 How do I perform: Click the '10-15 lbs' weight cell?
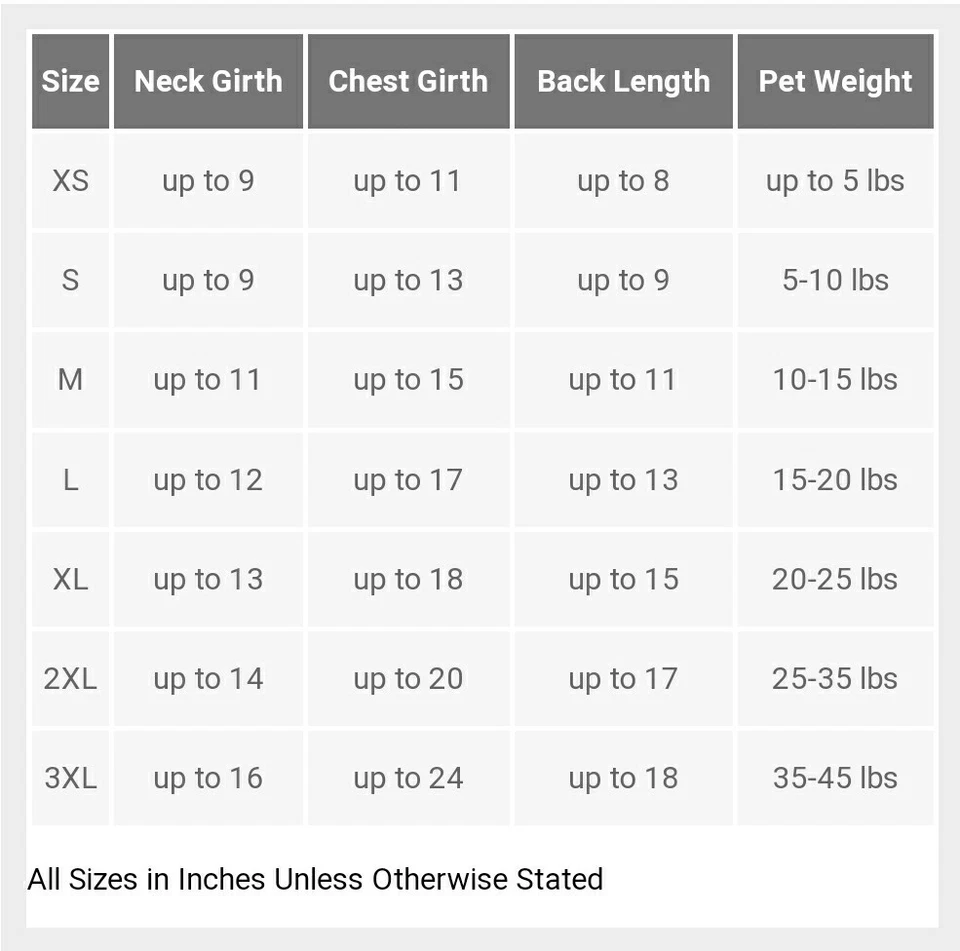pyautogui.click(x=836, y=380)
